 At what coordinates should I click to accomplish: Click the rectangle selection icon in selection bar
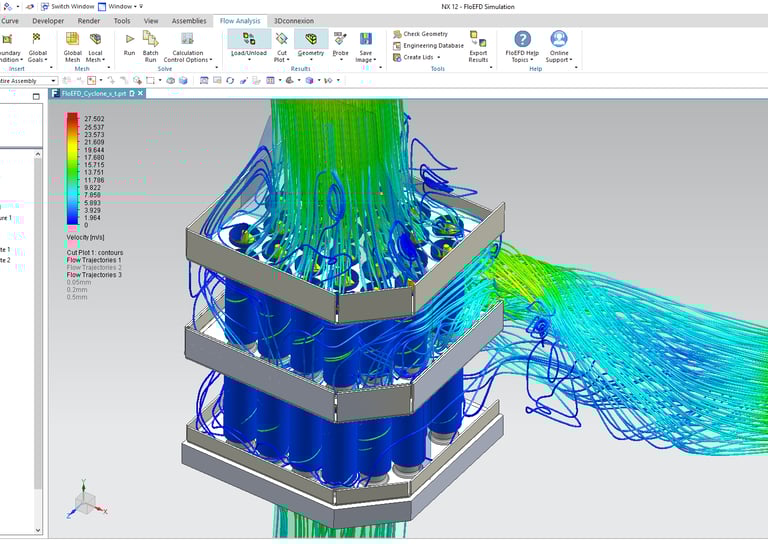tap(150, 80)
